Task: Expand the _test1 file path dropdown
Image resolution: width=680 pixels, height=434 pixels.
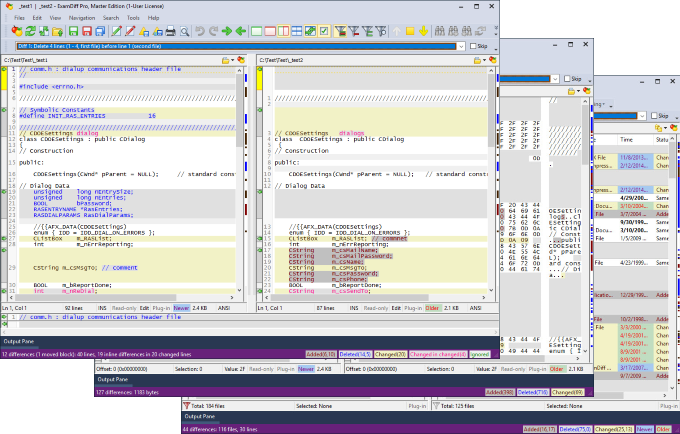Action: tap(230, 60)
